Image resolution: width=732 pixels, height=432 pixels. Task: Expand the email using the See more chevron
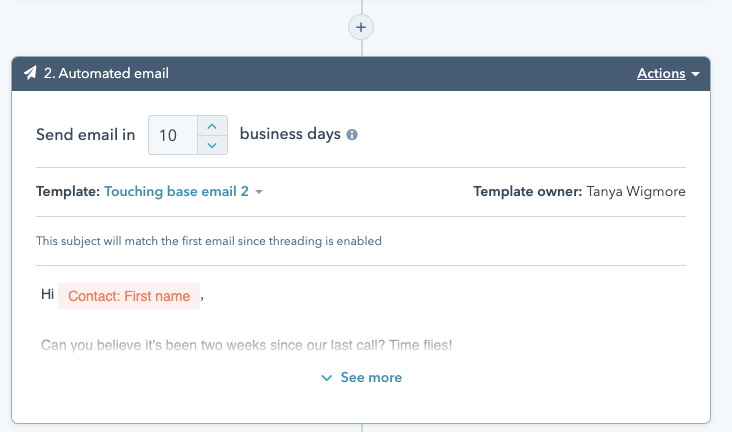click(x=326, y=378)
